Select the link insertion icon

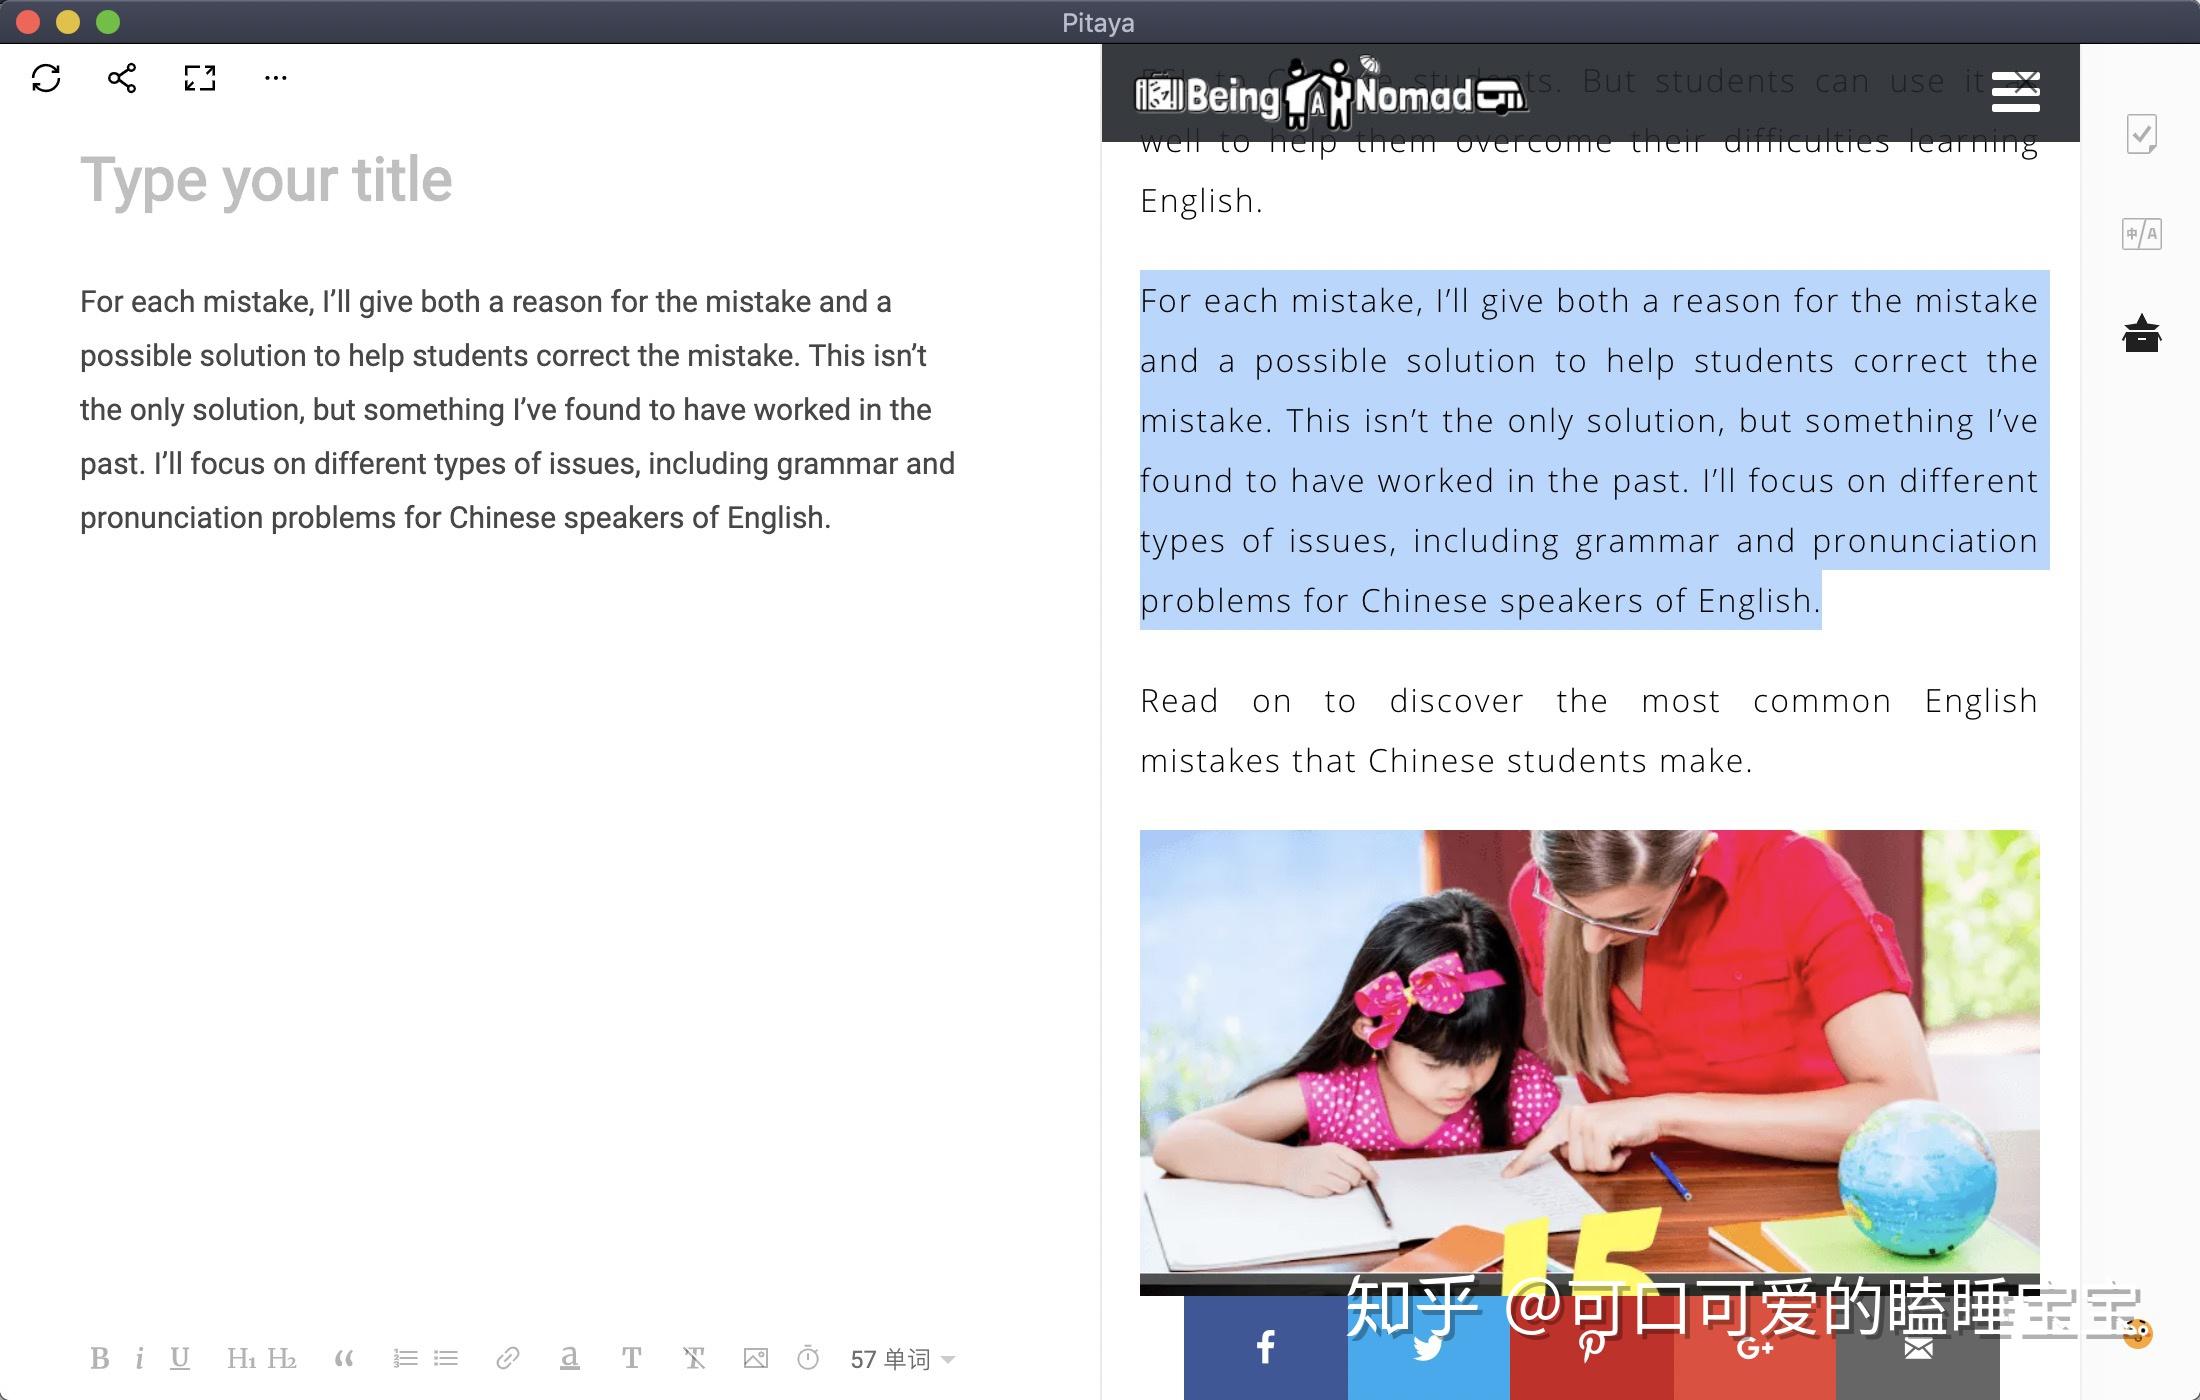(x=507, y=1357)
